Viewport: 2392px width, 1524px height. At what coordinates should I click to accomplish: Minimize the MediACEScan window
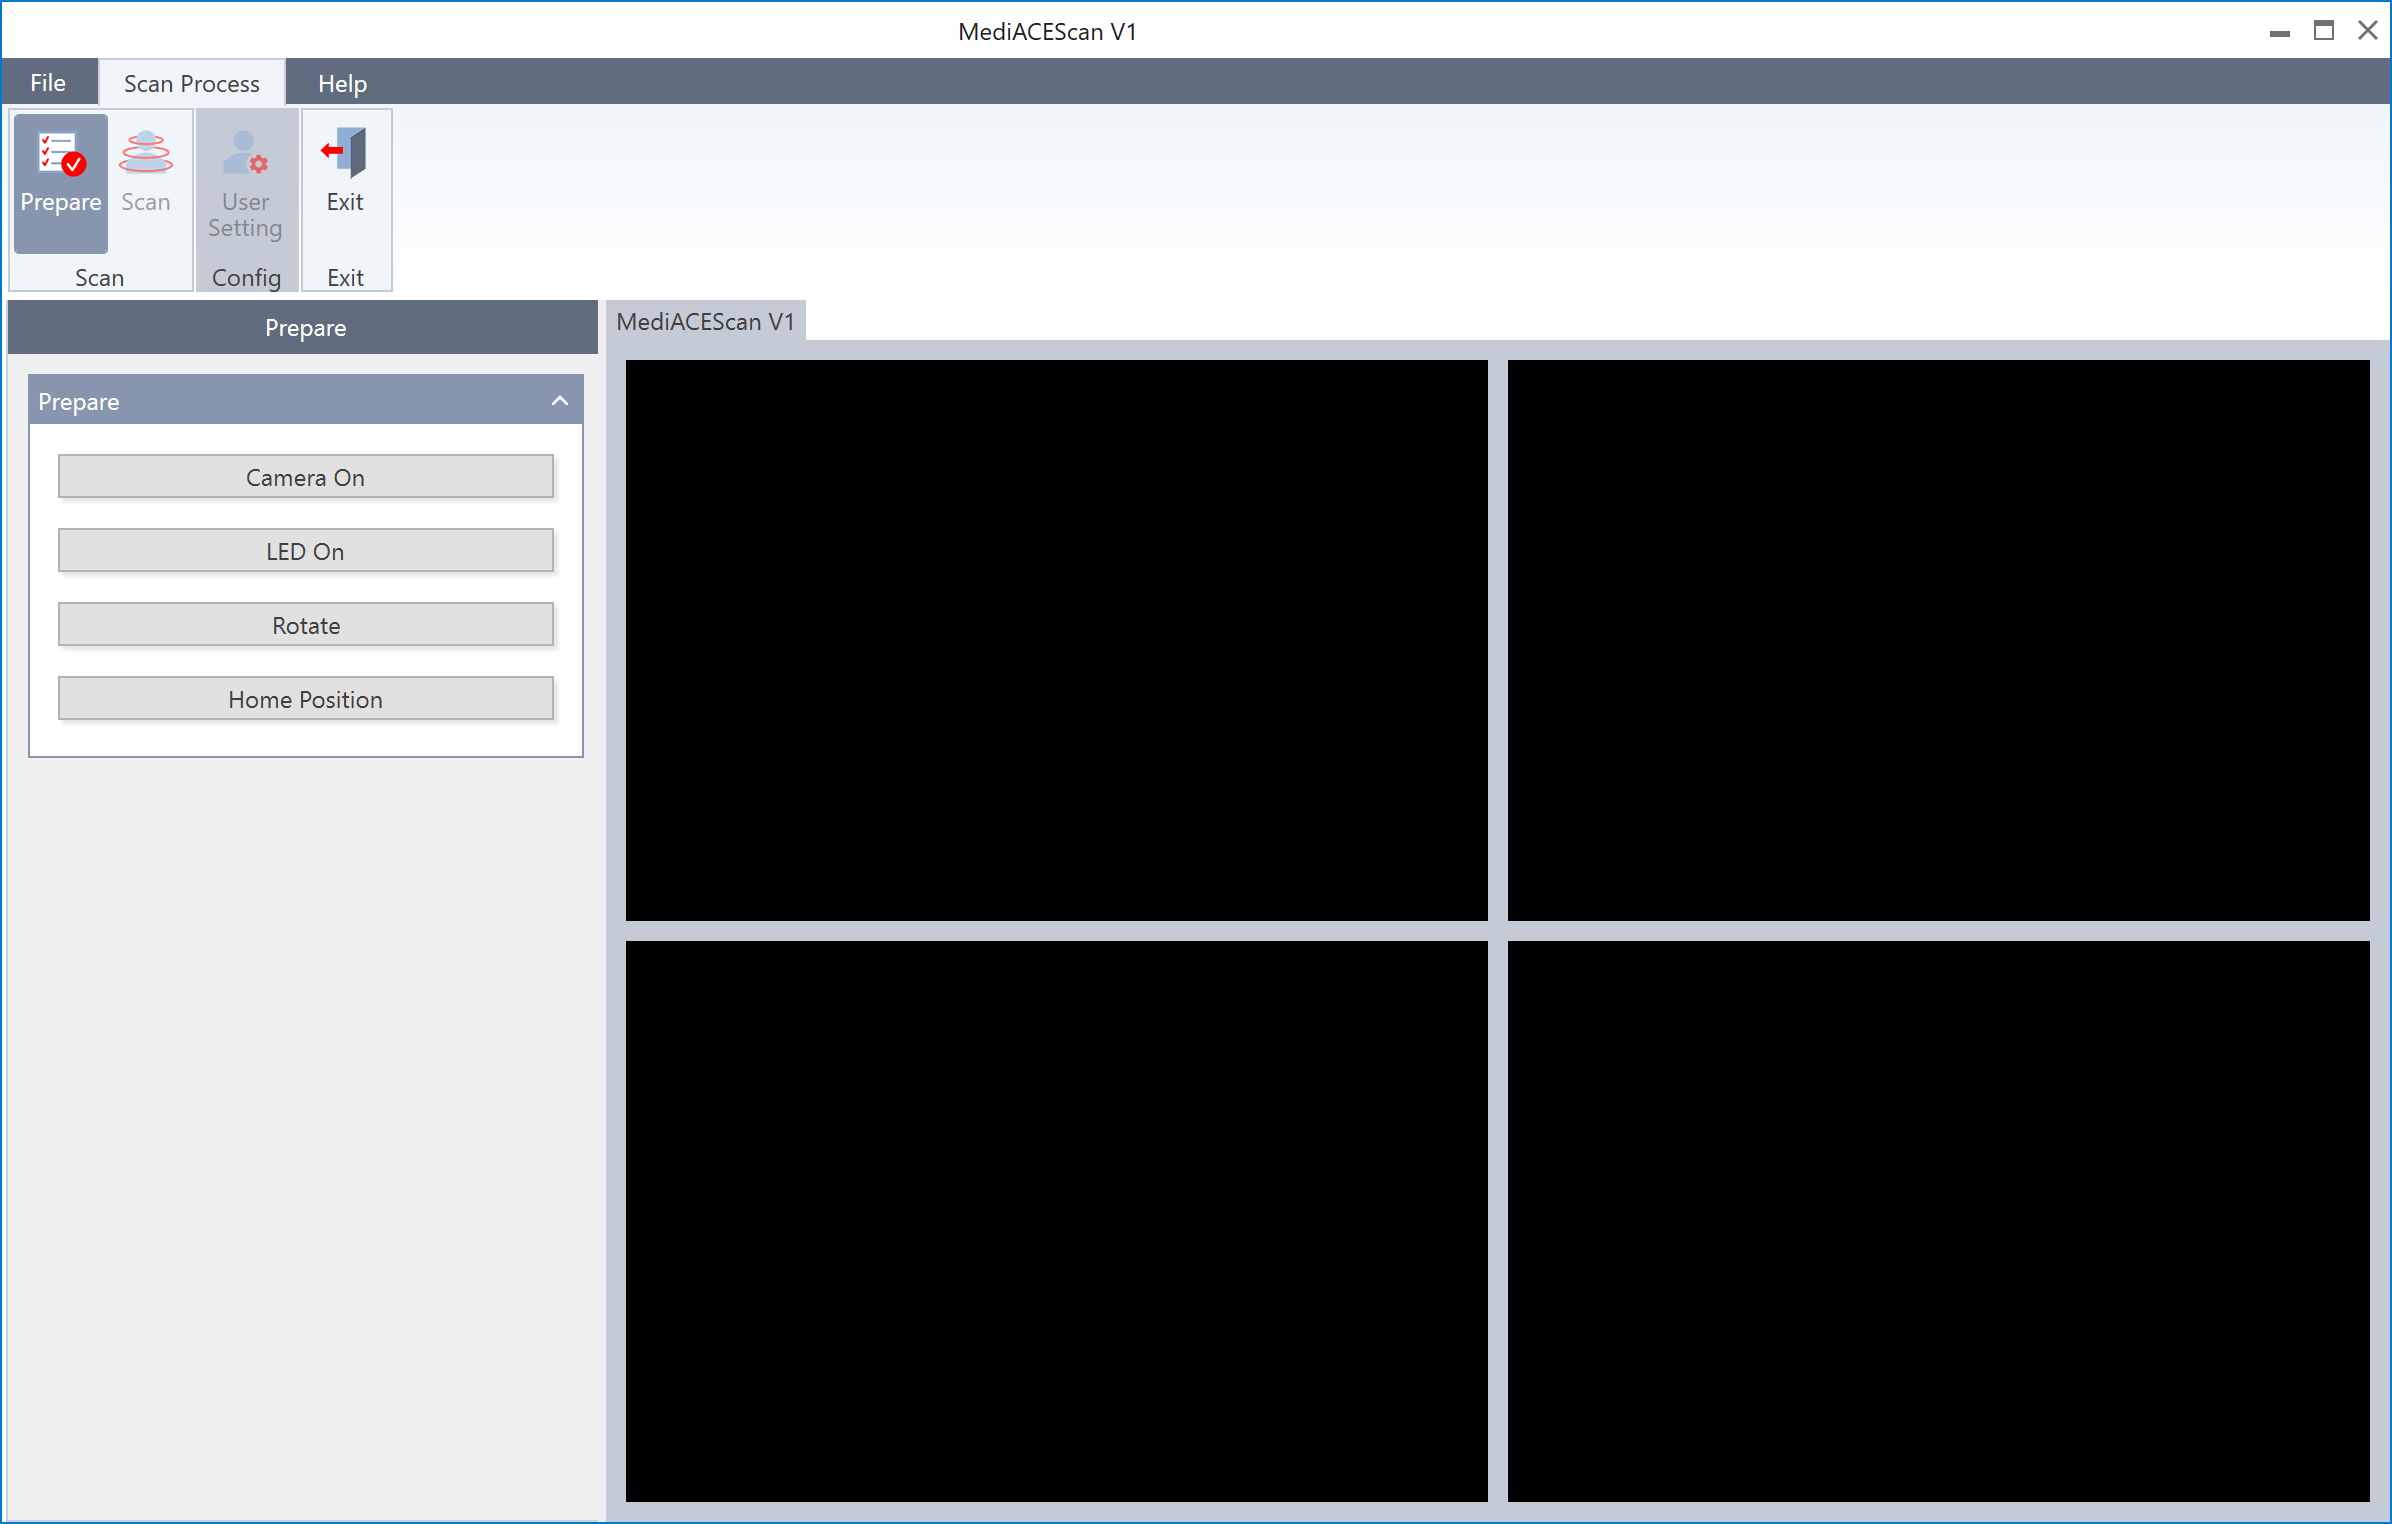pos(2279,31)
